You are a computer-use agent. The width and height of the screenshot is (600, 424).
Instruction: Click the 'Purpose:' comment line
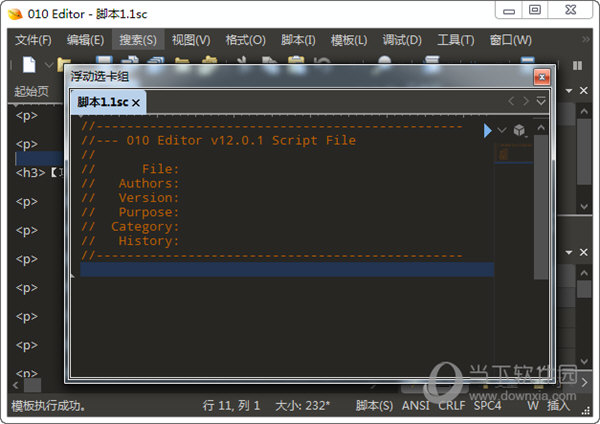click(x=130, y=212)
